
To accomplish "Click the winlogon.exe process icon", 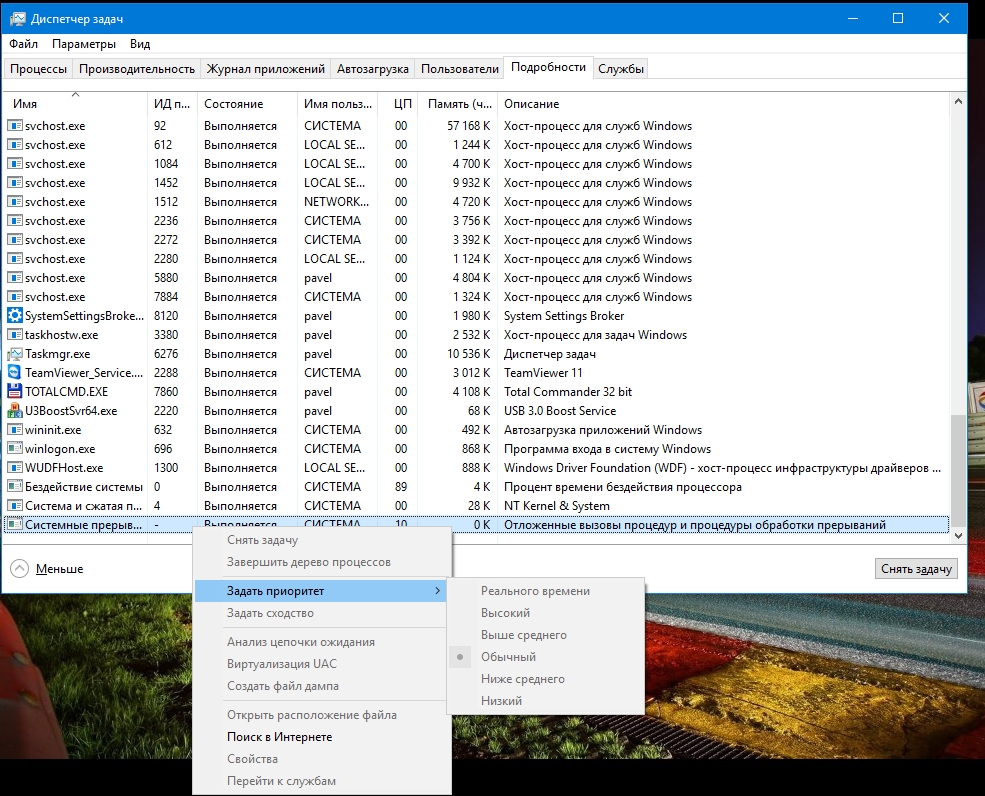I will point(14,449).
